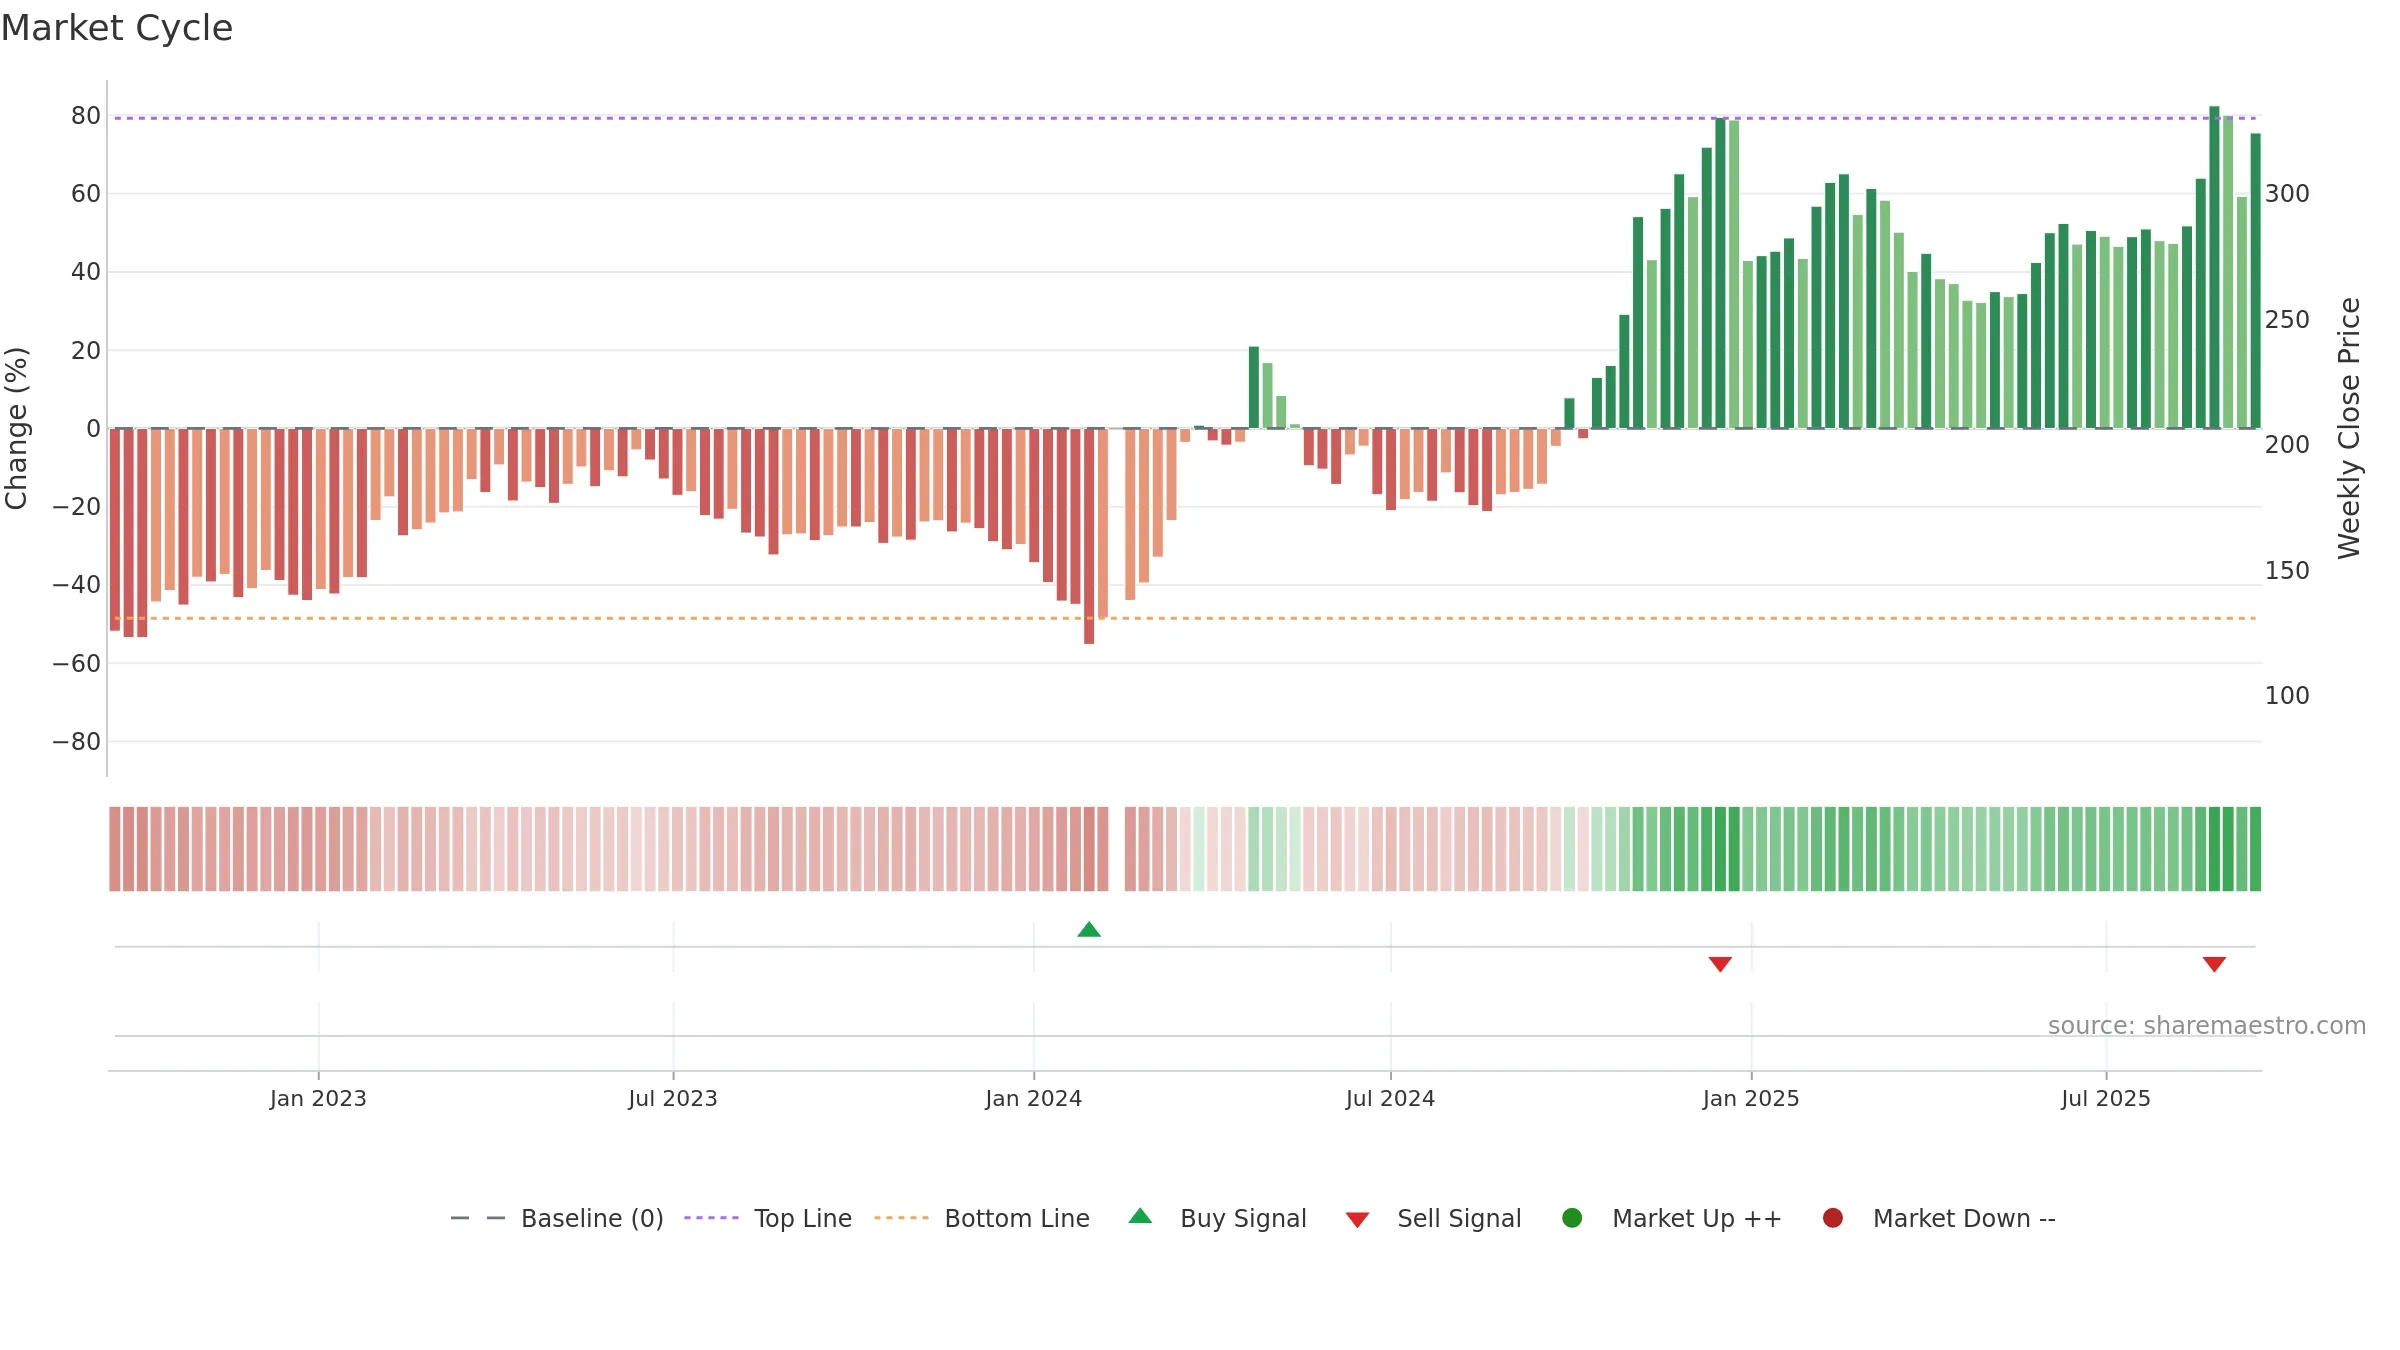The image size is (2400, 1350).
Task: Toggle the Buy Signal legend entry
Action: tap(1217, 1218)
